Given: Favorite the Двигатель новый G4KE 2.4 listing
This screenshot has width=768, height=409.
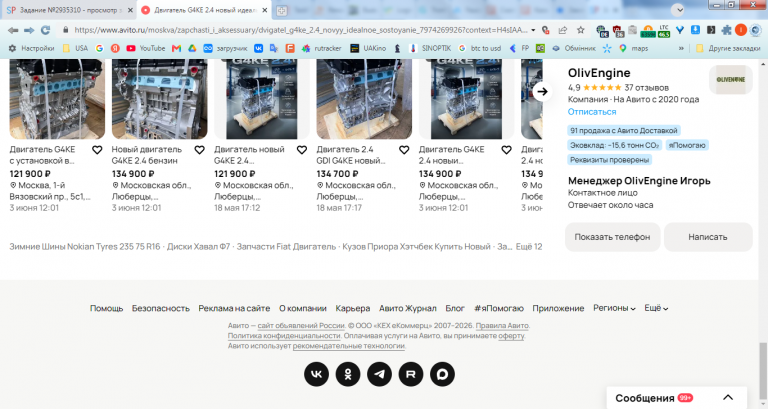Looking at the screenshot, I should pyautogui.click(x=302, y=150).
